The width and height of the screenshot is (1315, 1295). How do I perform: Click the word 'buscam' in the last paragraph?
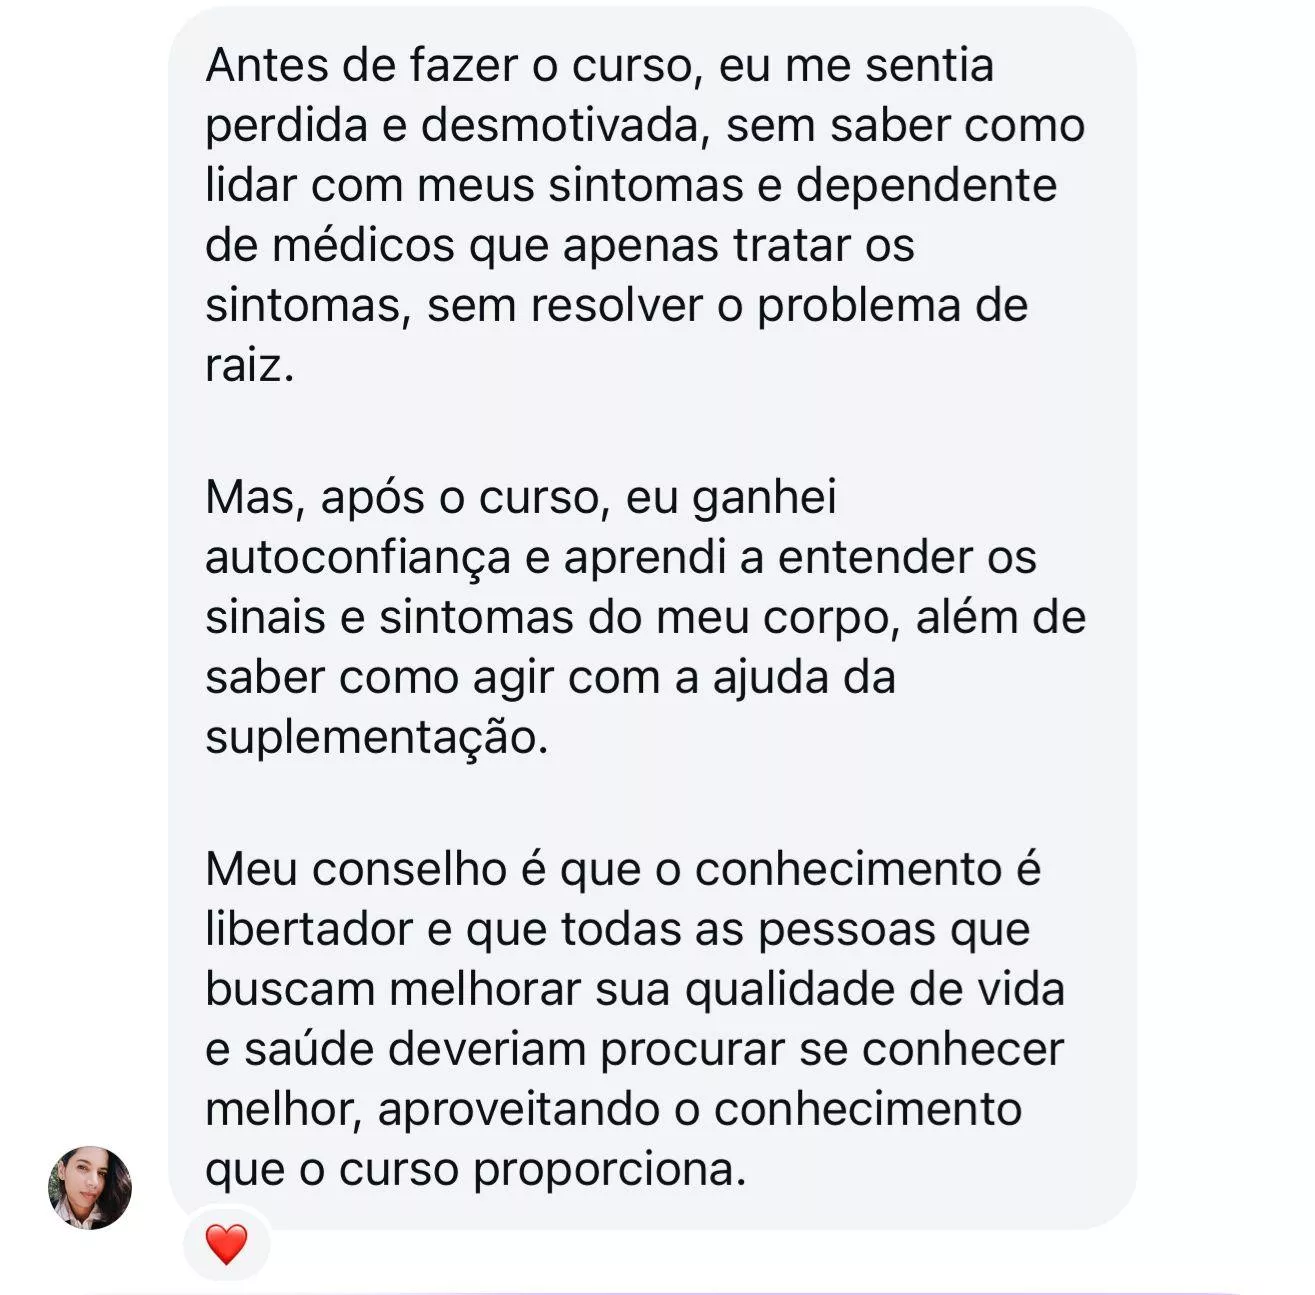289,990
